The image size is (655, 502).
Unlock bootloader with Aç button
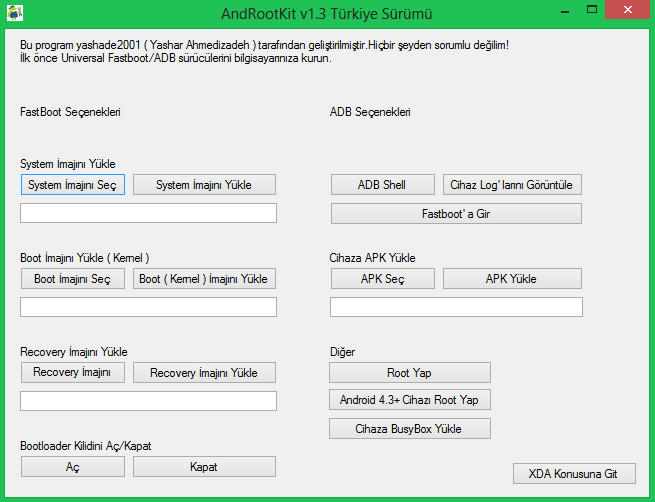tap(73, 467)
